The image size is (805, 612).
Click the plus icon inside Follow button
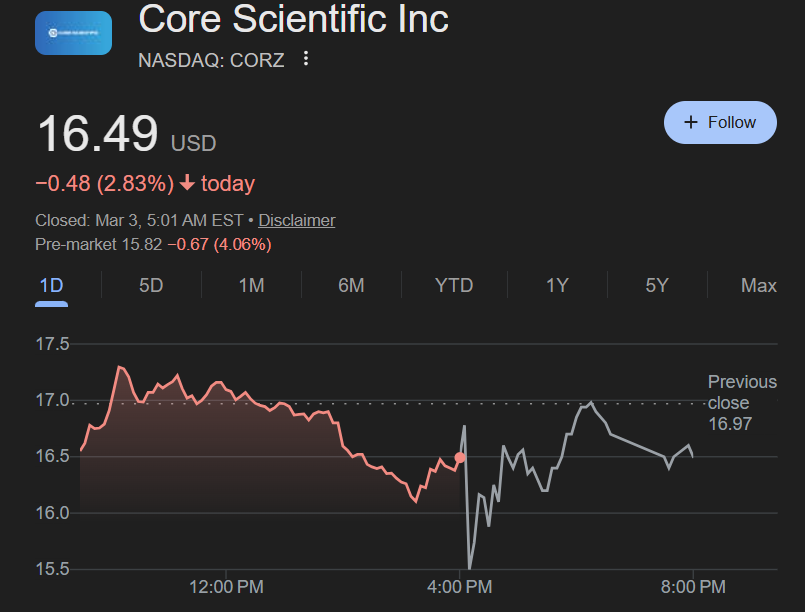(x=690, y=121)
